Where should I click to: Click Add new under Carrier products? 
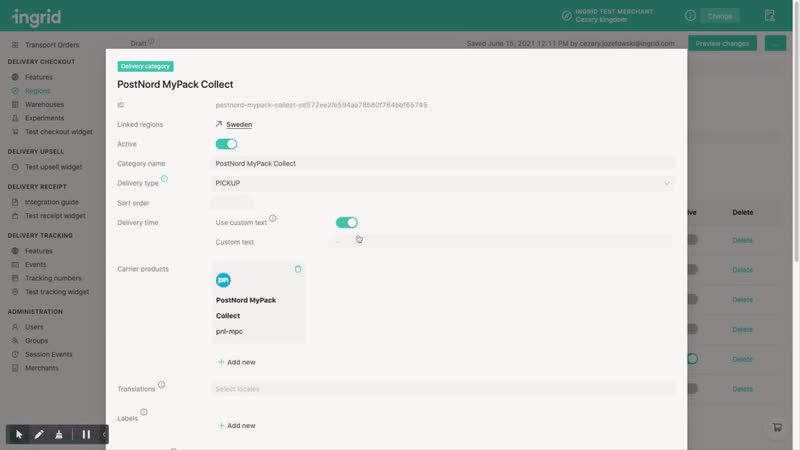pyautogui.click(x=236, y=362)
